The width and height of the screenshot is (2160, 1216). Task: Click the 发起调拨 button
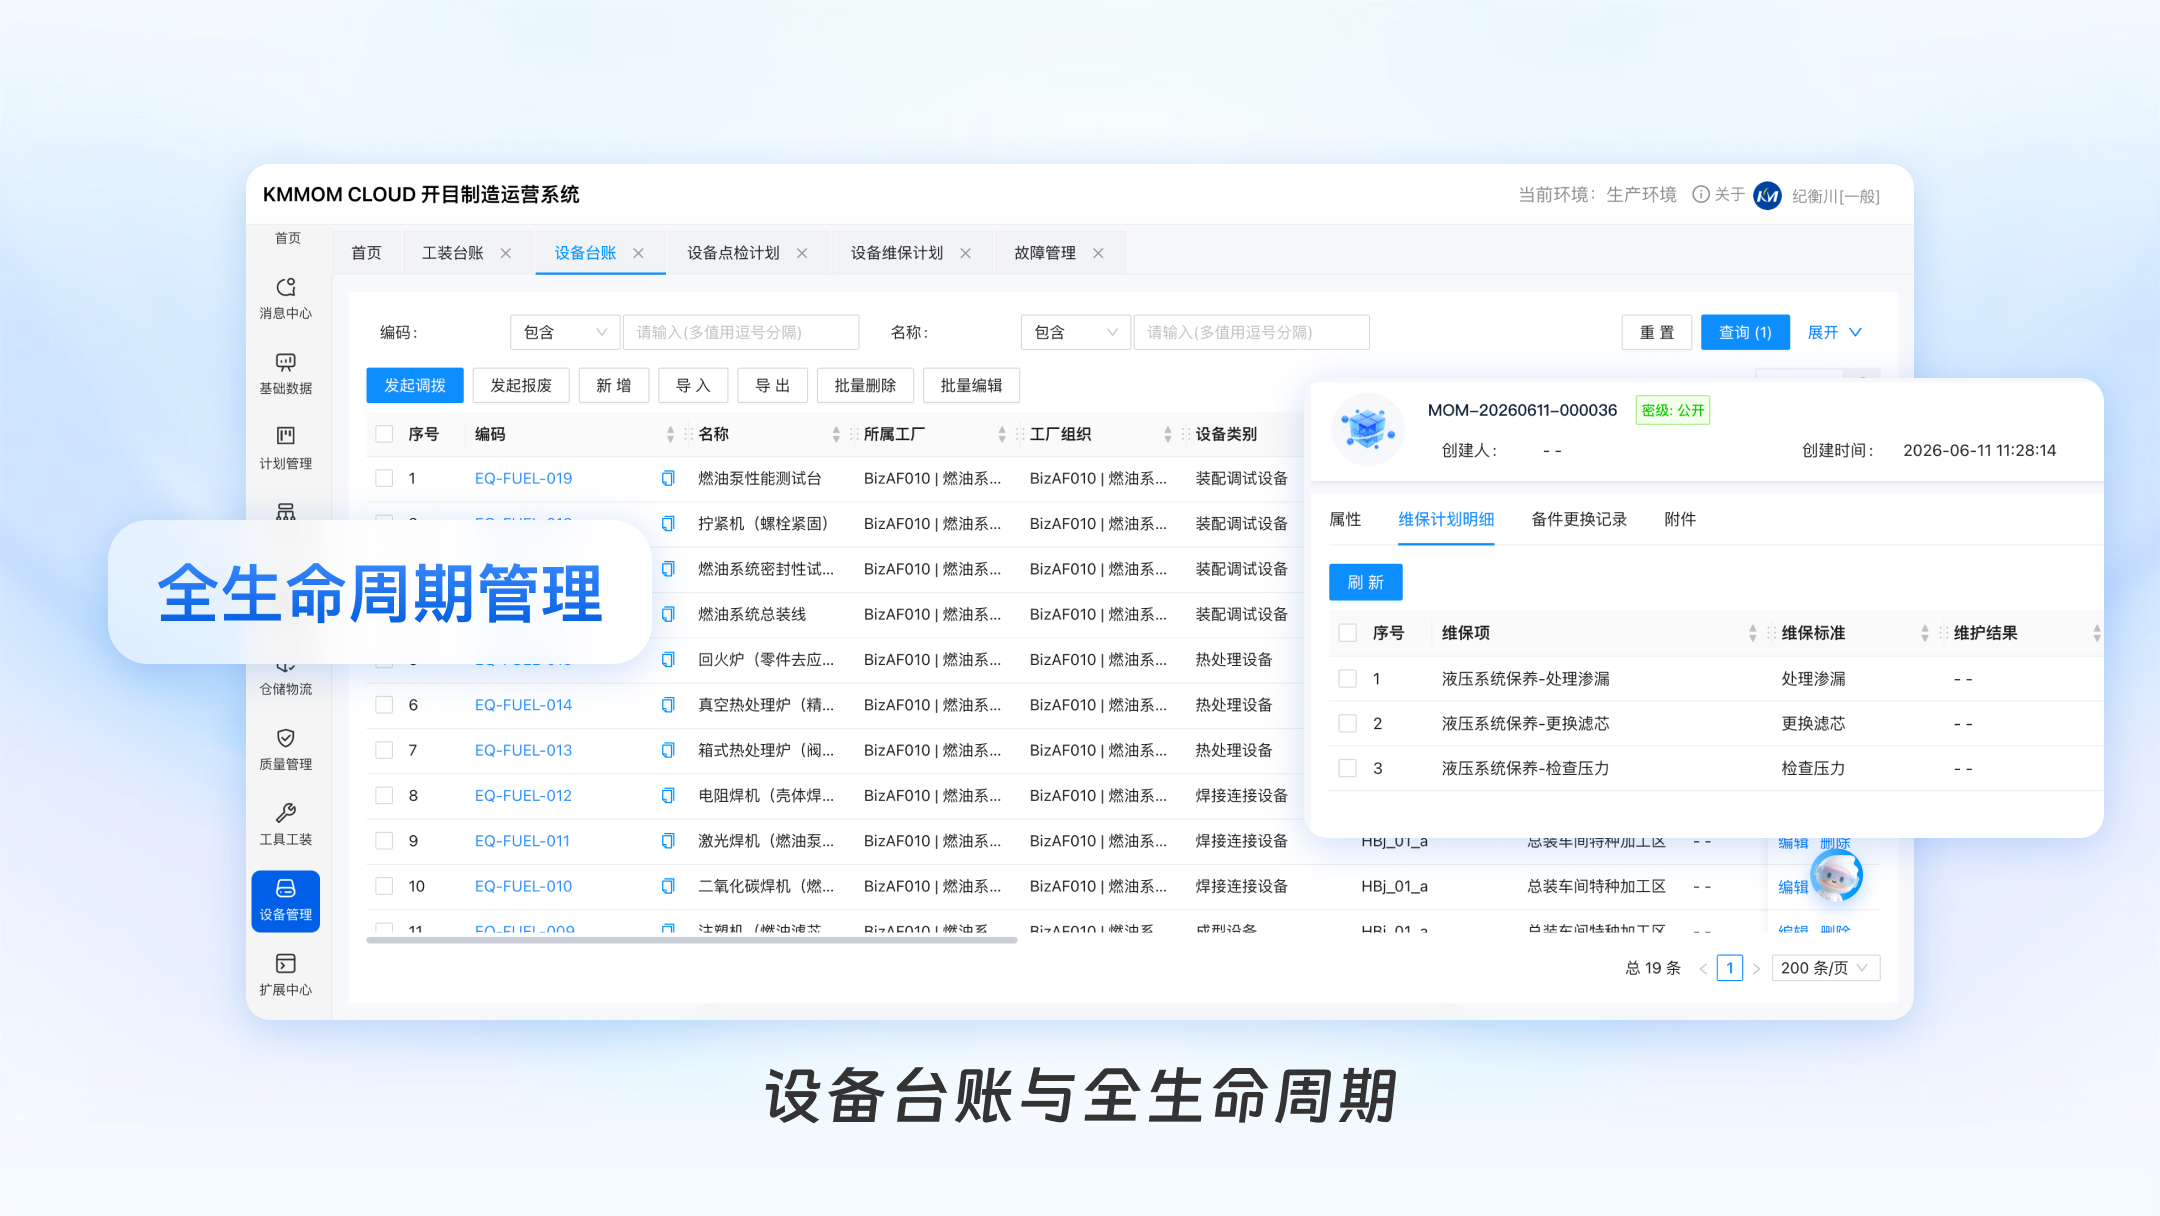415,385
